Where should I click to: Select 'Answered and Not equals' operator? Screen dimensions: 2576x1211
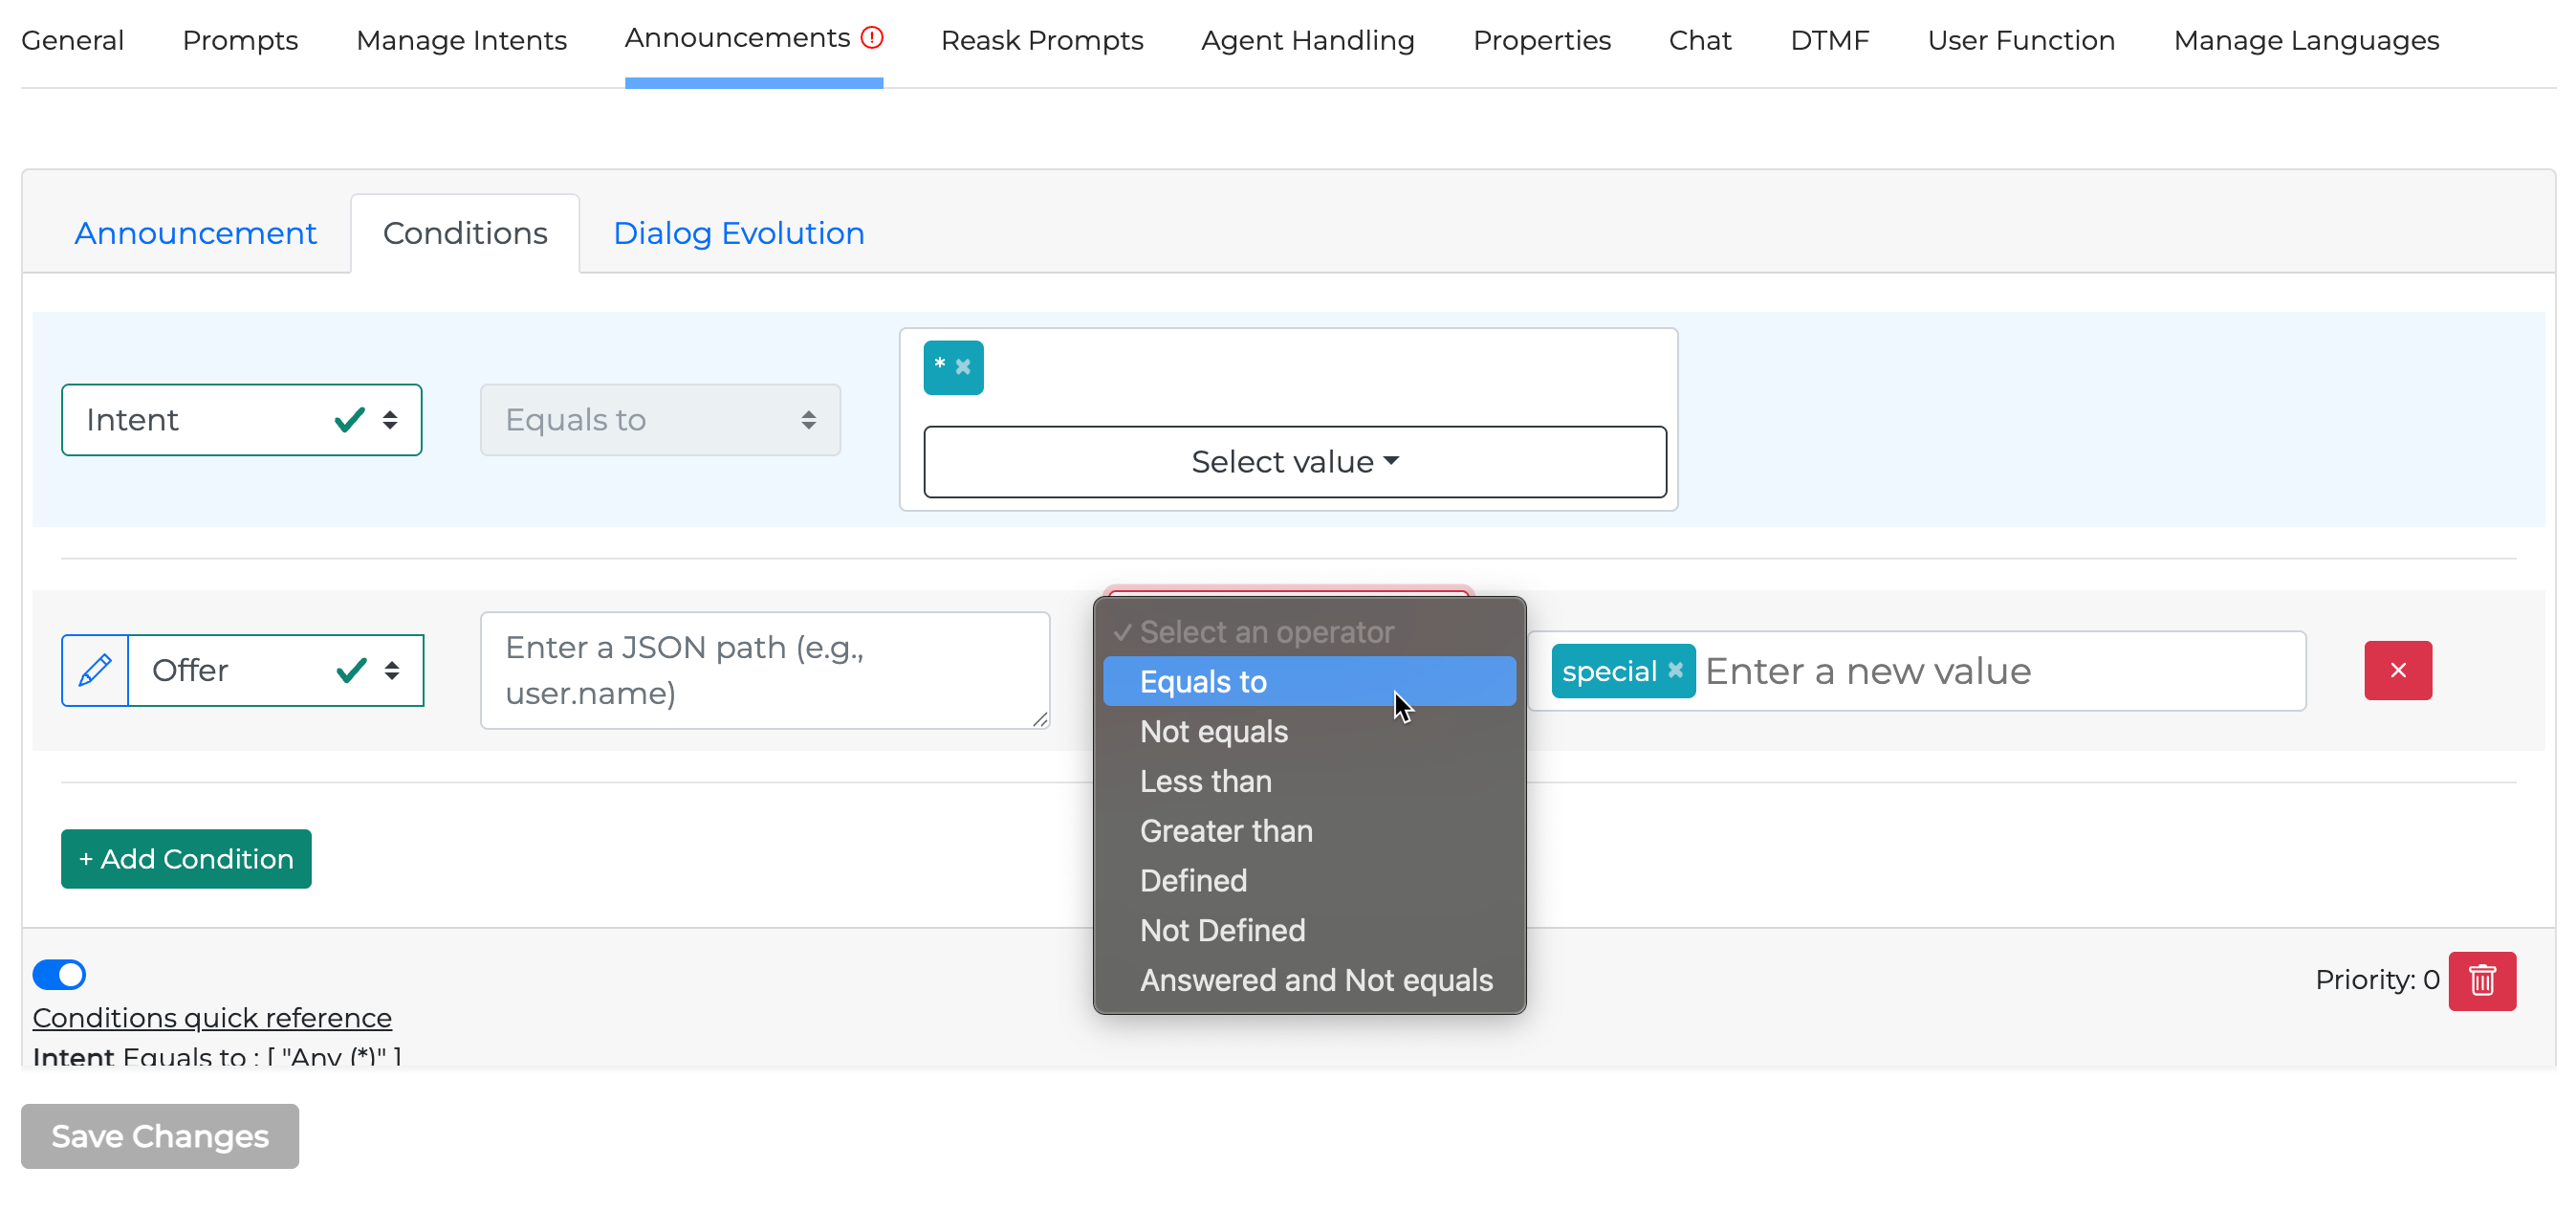(1315, 980)
